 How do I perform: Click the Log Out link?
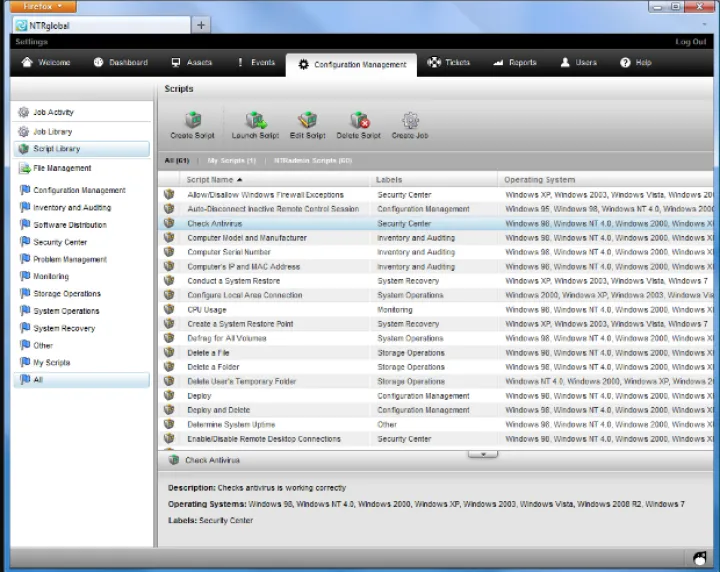tap(690, 42)
